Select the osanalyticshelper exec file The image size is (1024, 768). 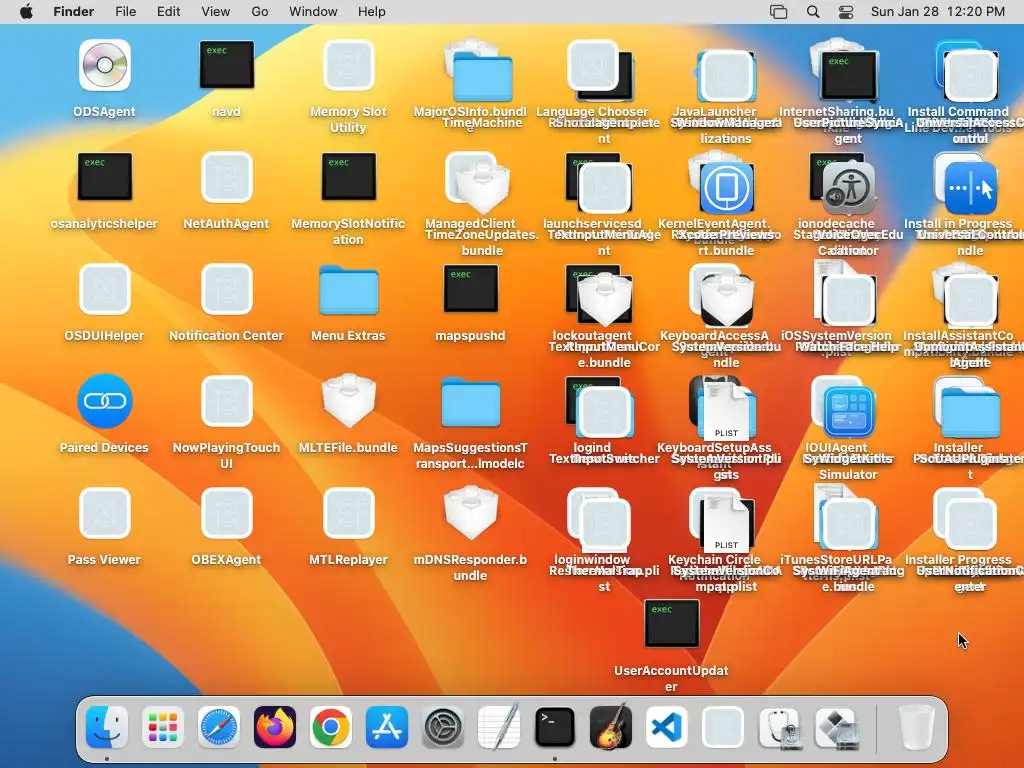[104, 176]
